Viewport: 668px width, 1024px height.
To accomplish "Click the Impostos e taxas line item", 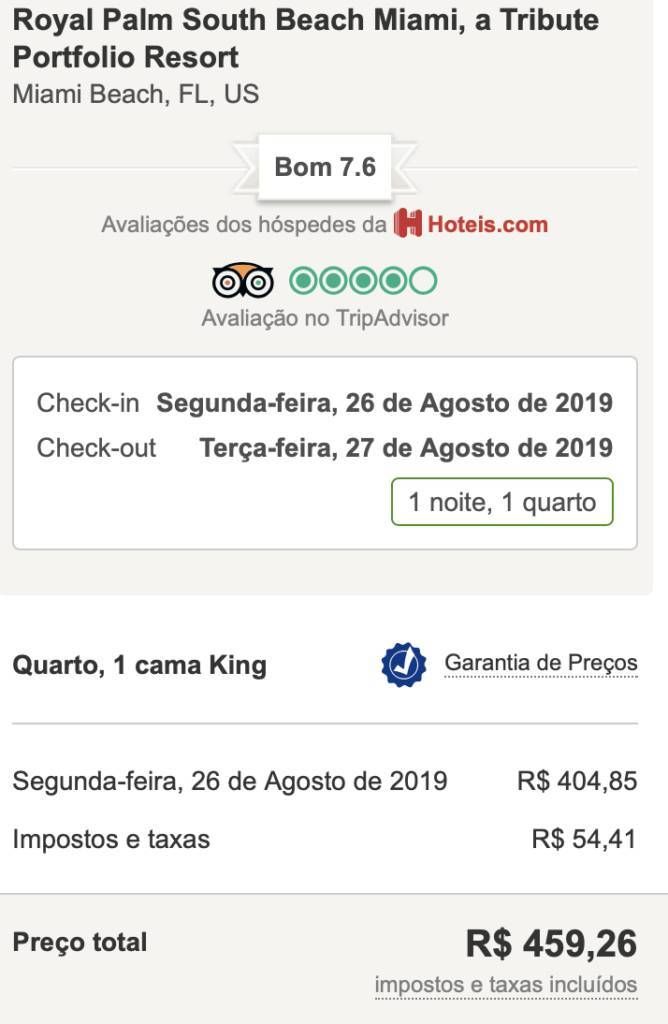I will tap(112, 839).
